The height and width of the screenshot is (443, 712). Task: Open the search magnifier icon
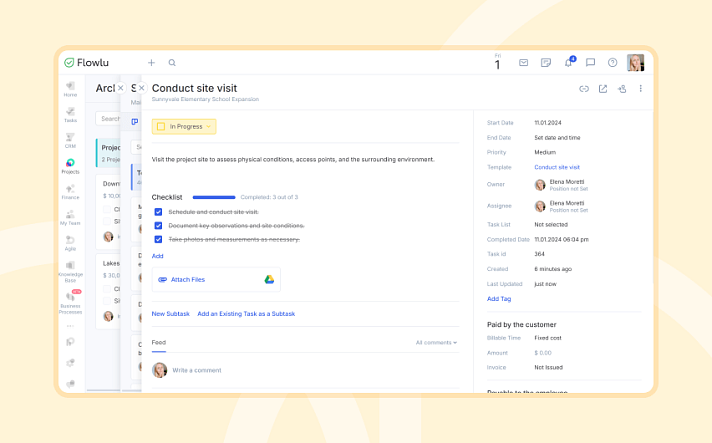[172, 63]
